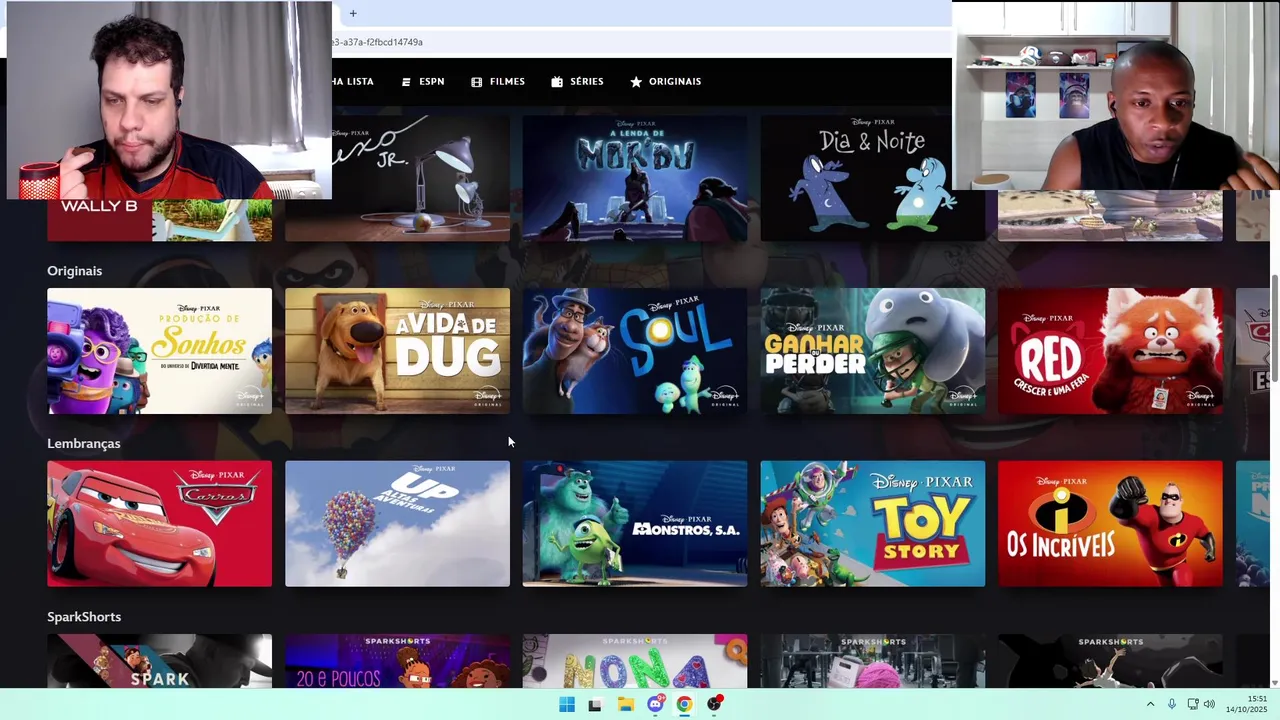Open network settings tray icon

coord(1193,704)
